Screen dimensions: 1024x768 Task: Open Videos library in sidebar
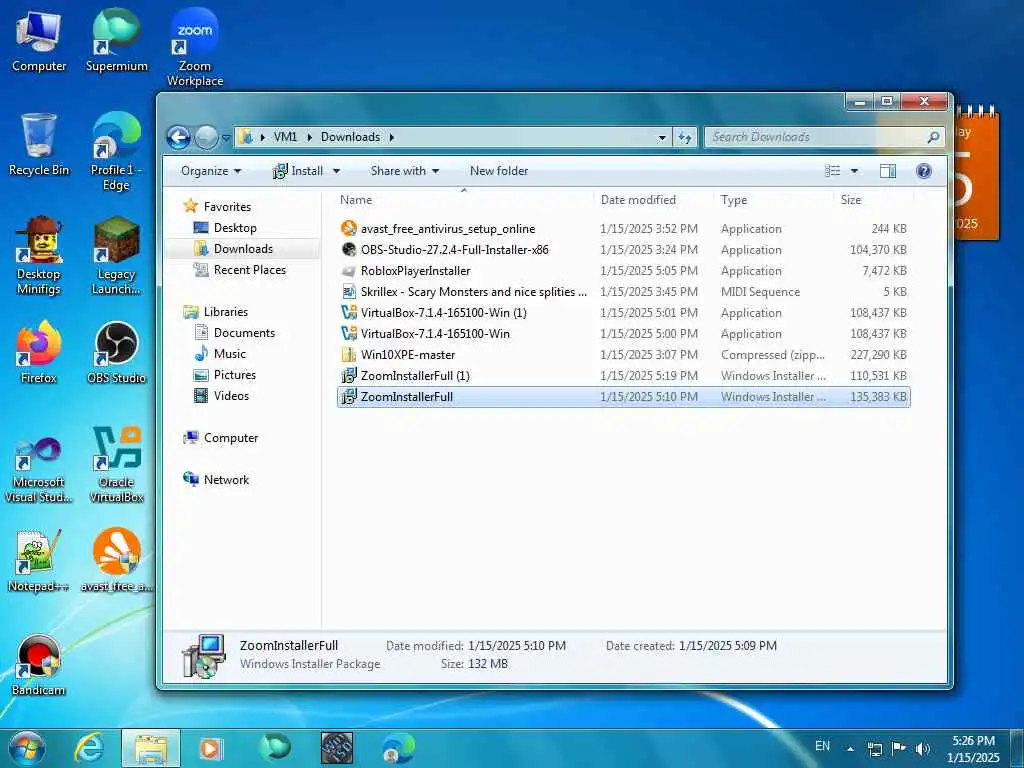click(222, 396)
